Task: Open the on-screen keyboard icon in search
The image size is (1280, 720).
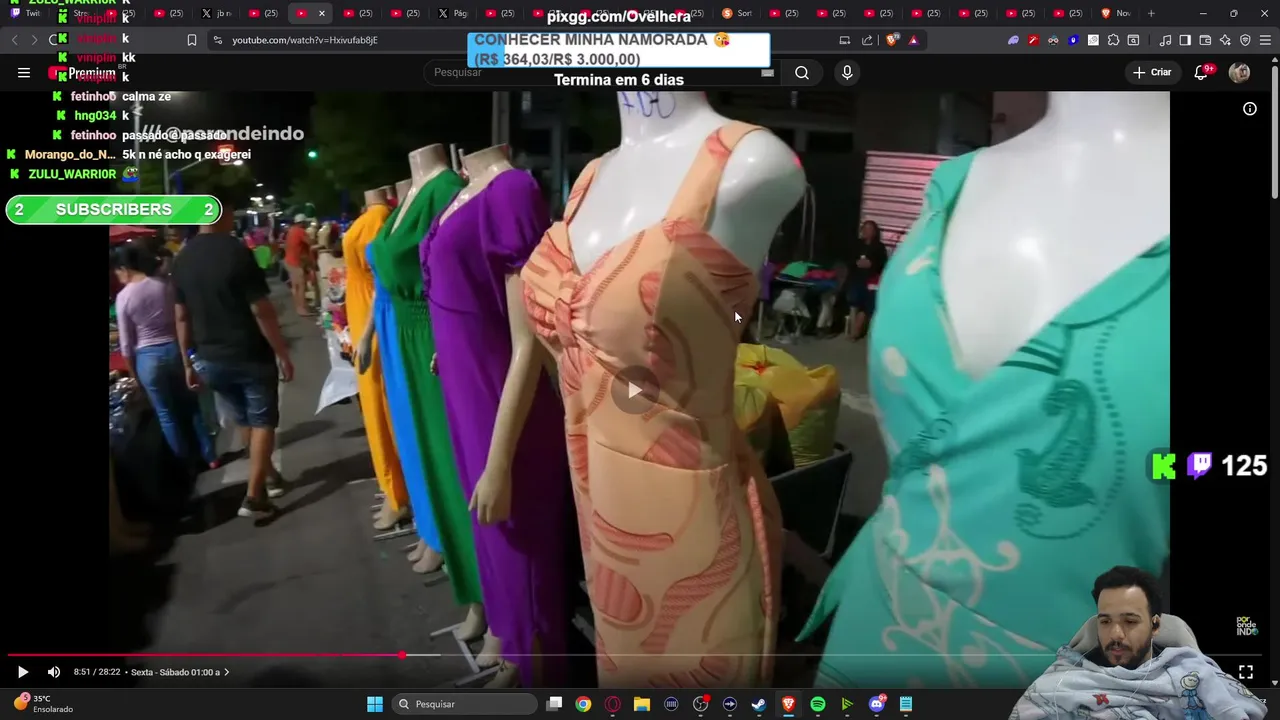Action: pyautogui.click(x=767, y=72)
